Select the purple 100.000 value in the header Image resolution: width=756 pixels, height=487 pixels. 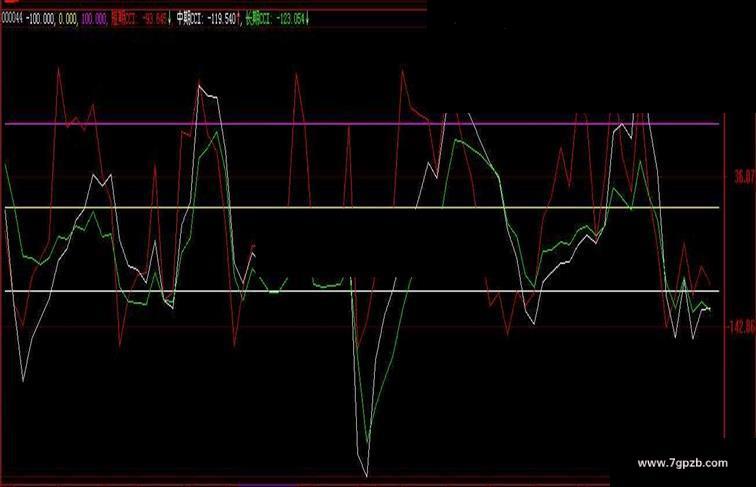pos(94,19)
